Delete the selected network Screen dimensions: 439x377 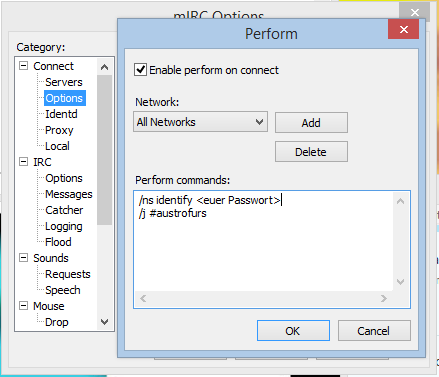pos(311,152)
